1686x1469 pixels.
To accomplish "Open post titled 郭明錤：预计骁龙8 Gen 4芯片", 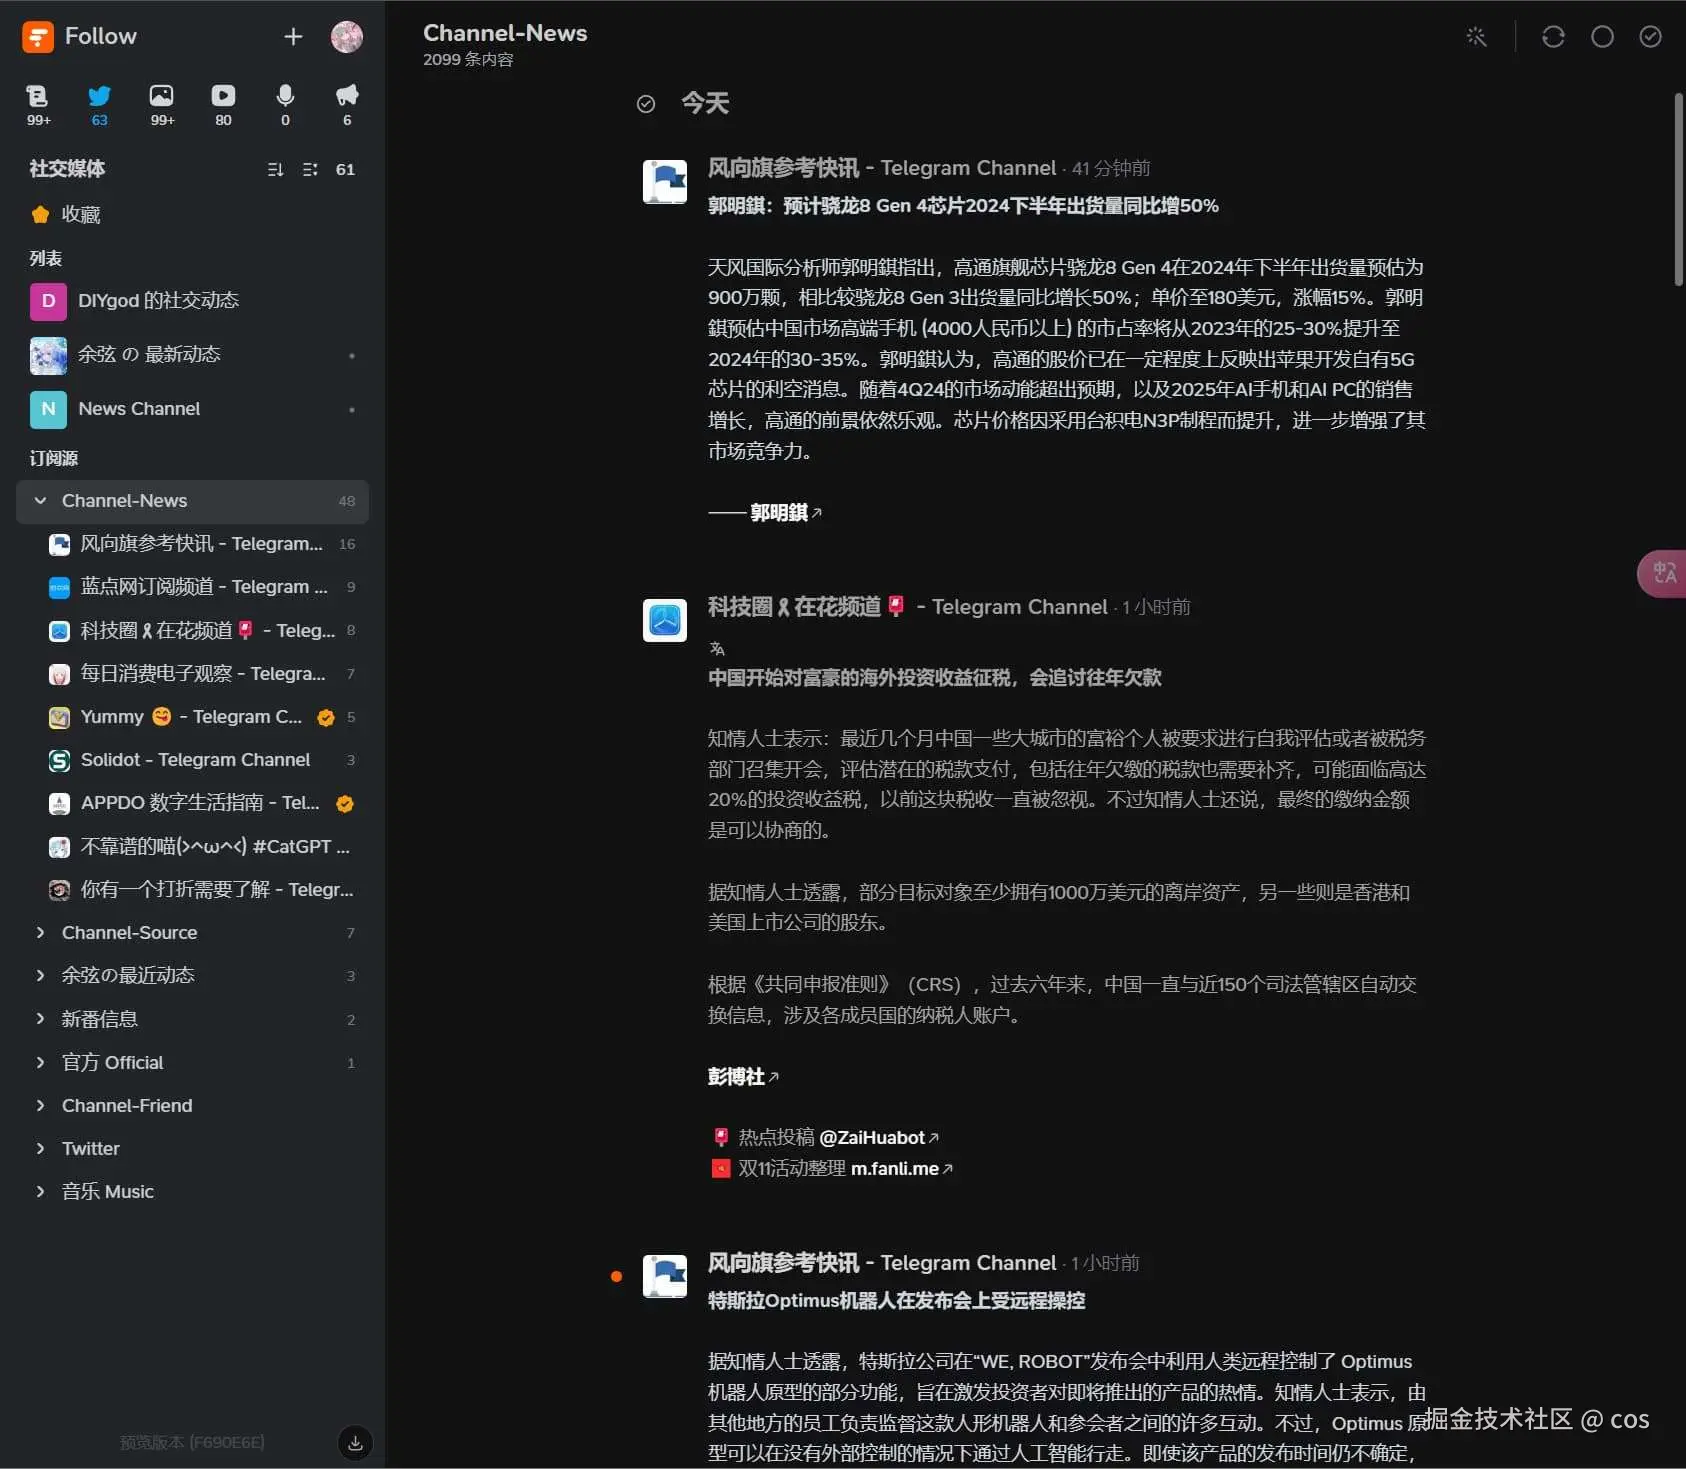I will tap(963, 206).
